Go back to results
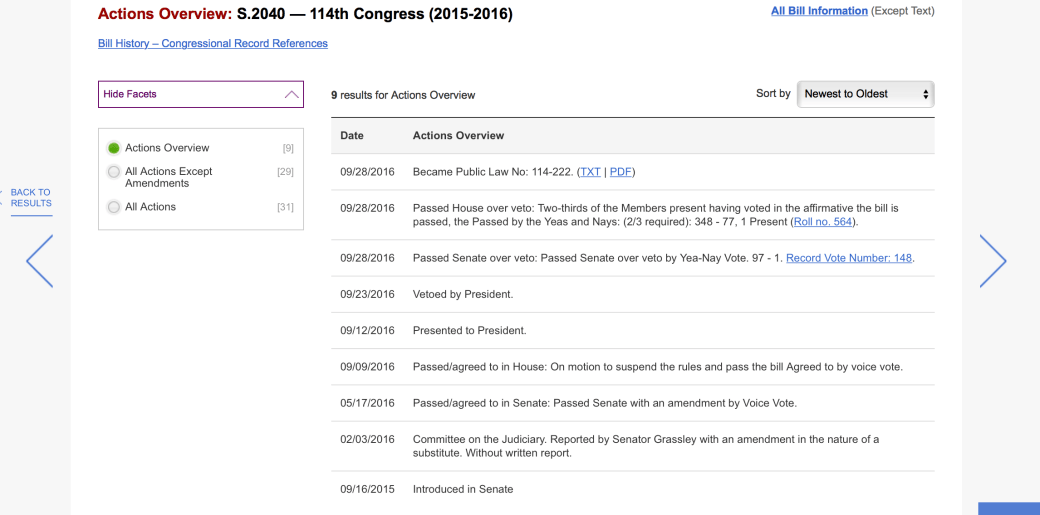This screenshot has width=1040, height=515. pyautogui.click(x=30, y=198)
